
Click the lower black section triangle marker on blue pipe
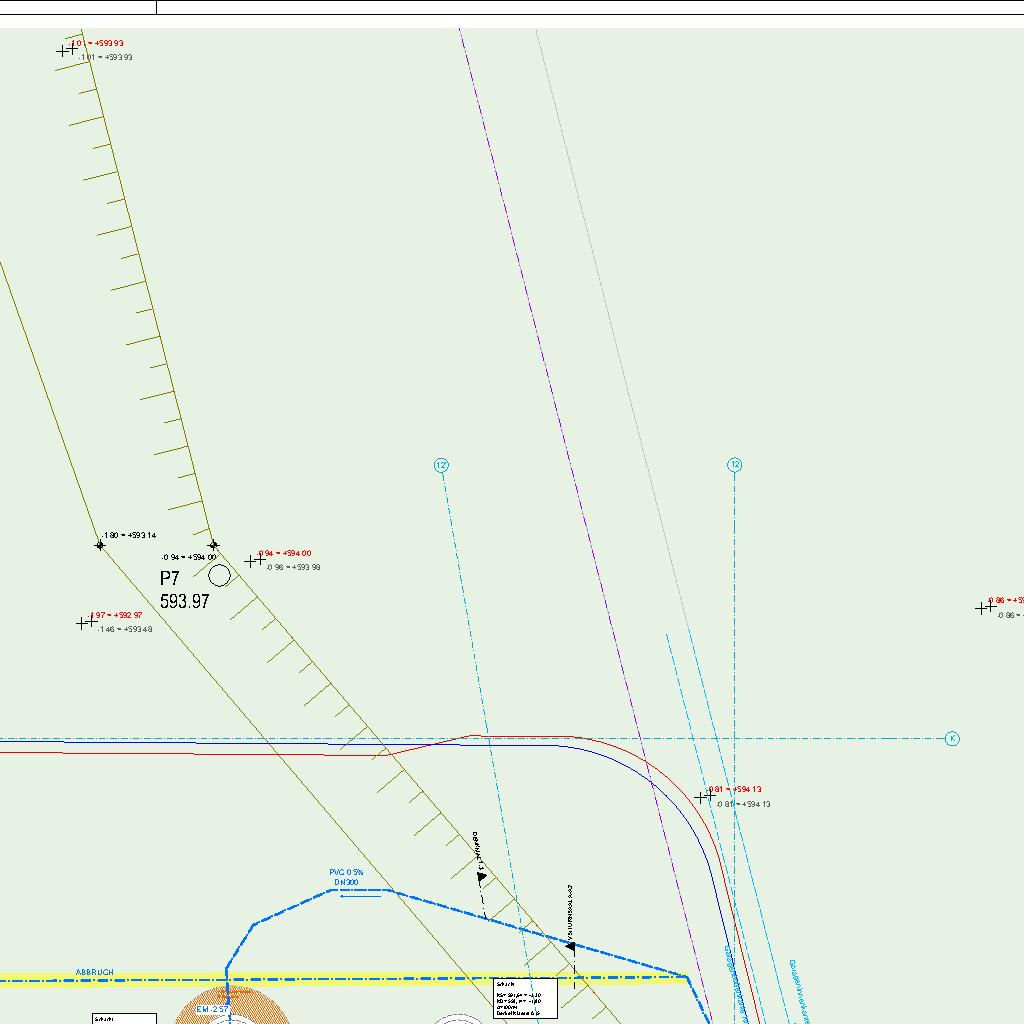tap(571, 946)
